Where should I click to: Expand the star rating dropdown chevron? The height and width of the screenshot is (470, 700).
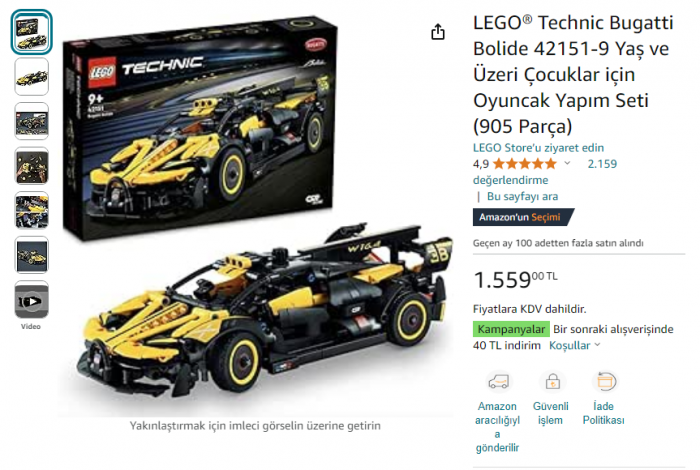(x=567, y=163)
